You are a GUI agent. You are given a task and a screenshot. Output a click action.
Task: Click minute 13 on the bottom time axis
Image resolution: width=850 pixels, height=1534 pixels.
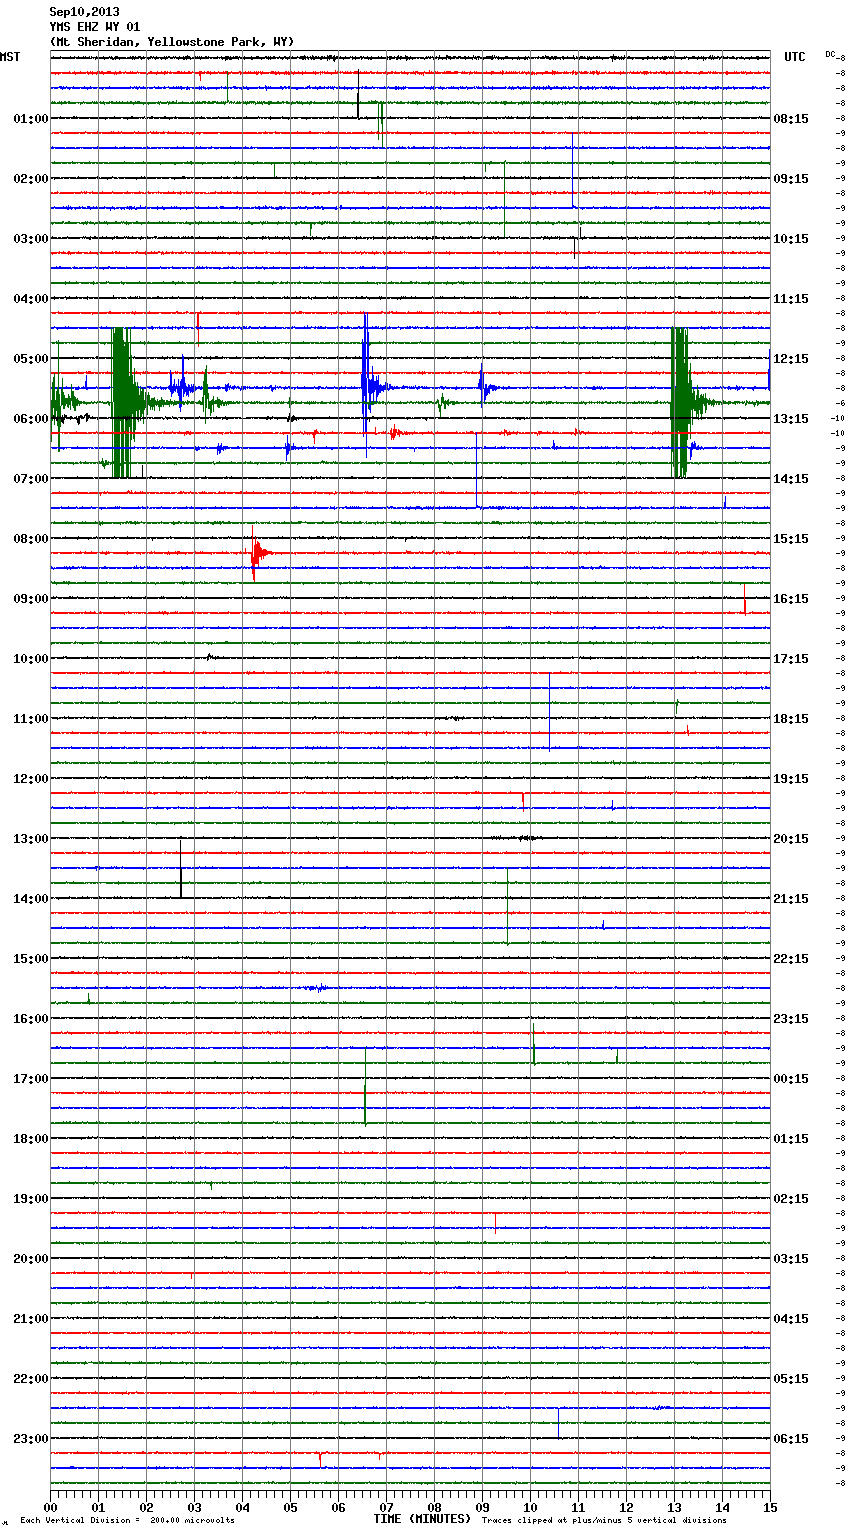pyautogui.click(x=674, y=1507)
